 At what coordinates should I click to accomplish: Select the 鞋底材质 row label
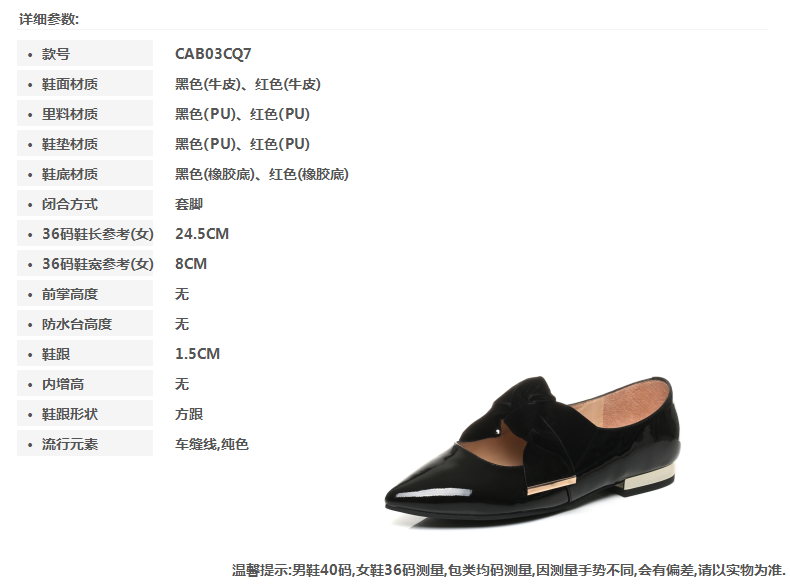85,174
